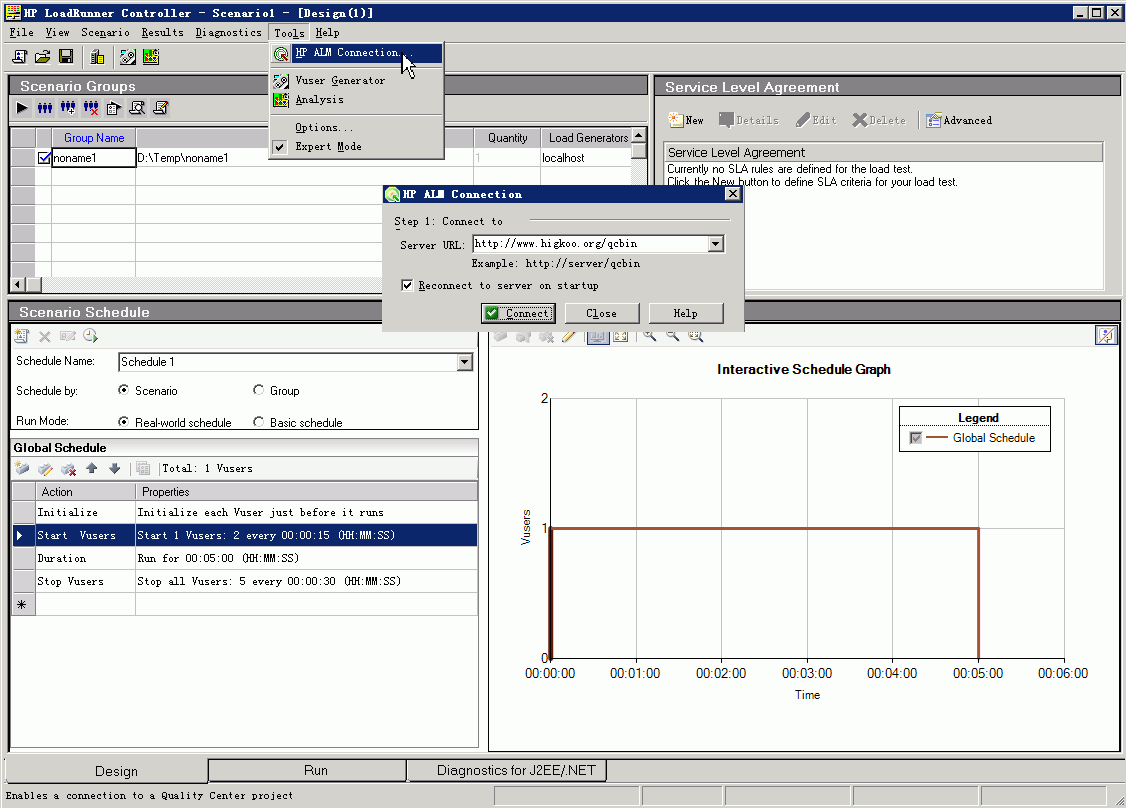1126x808 pixels.
Task: Click the Add Group icon with plus sign
Action: pos(68,108)
